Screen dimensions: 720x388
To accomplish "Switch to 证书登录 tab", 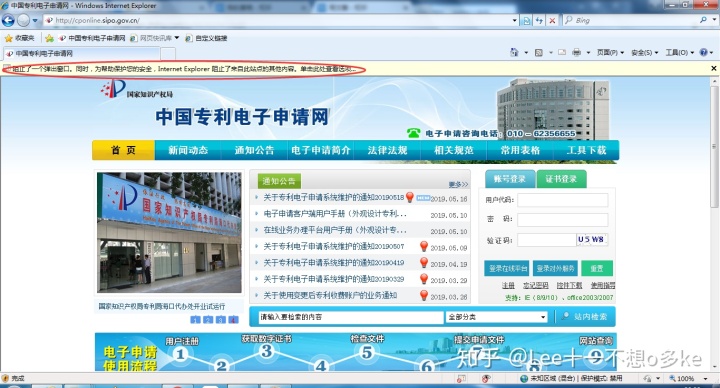I will (561, 179).
